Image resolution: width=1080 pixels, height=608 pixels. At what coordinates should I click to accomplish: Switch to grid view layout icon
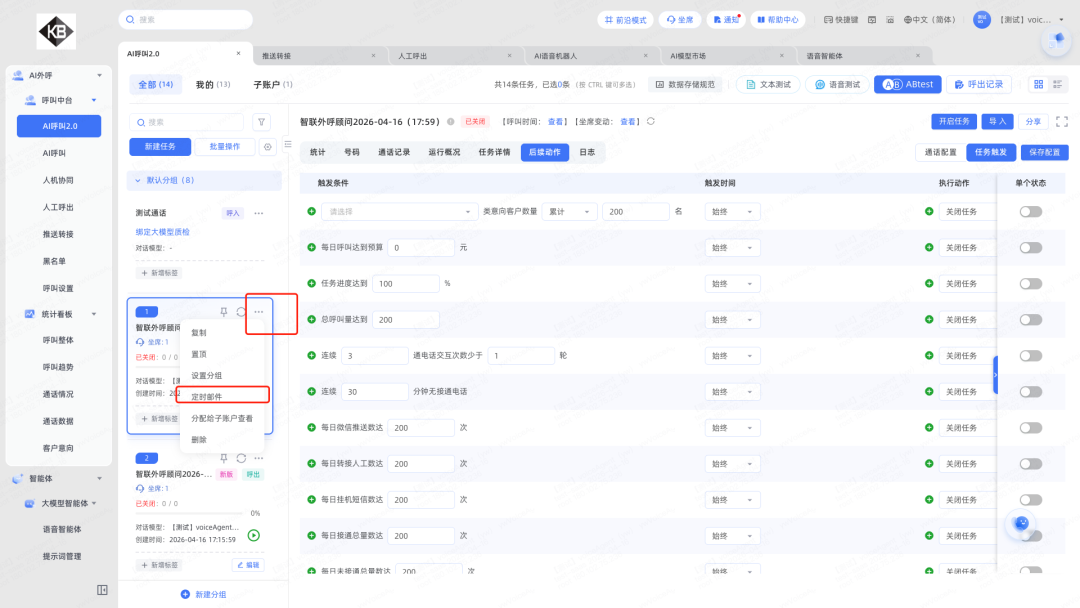[1038, 85]
